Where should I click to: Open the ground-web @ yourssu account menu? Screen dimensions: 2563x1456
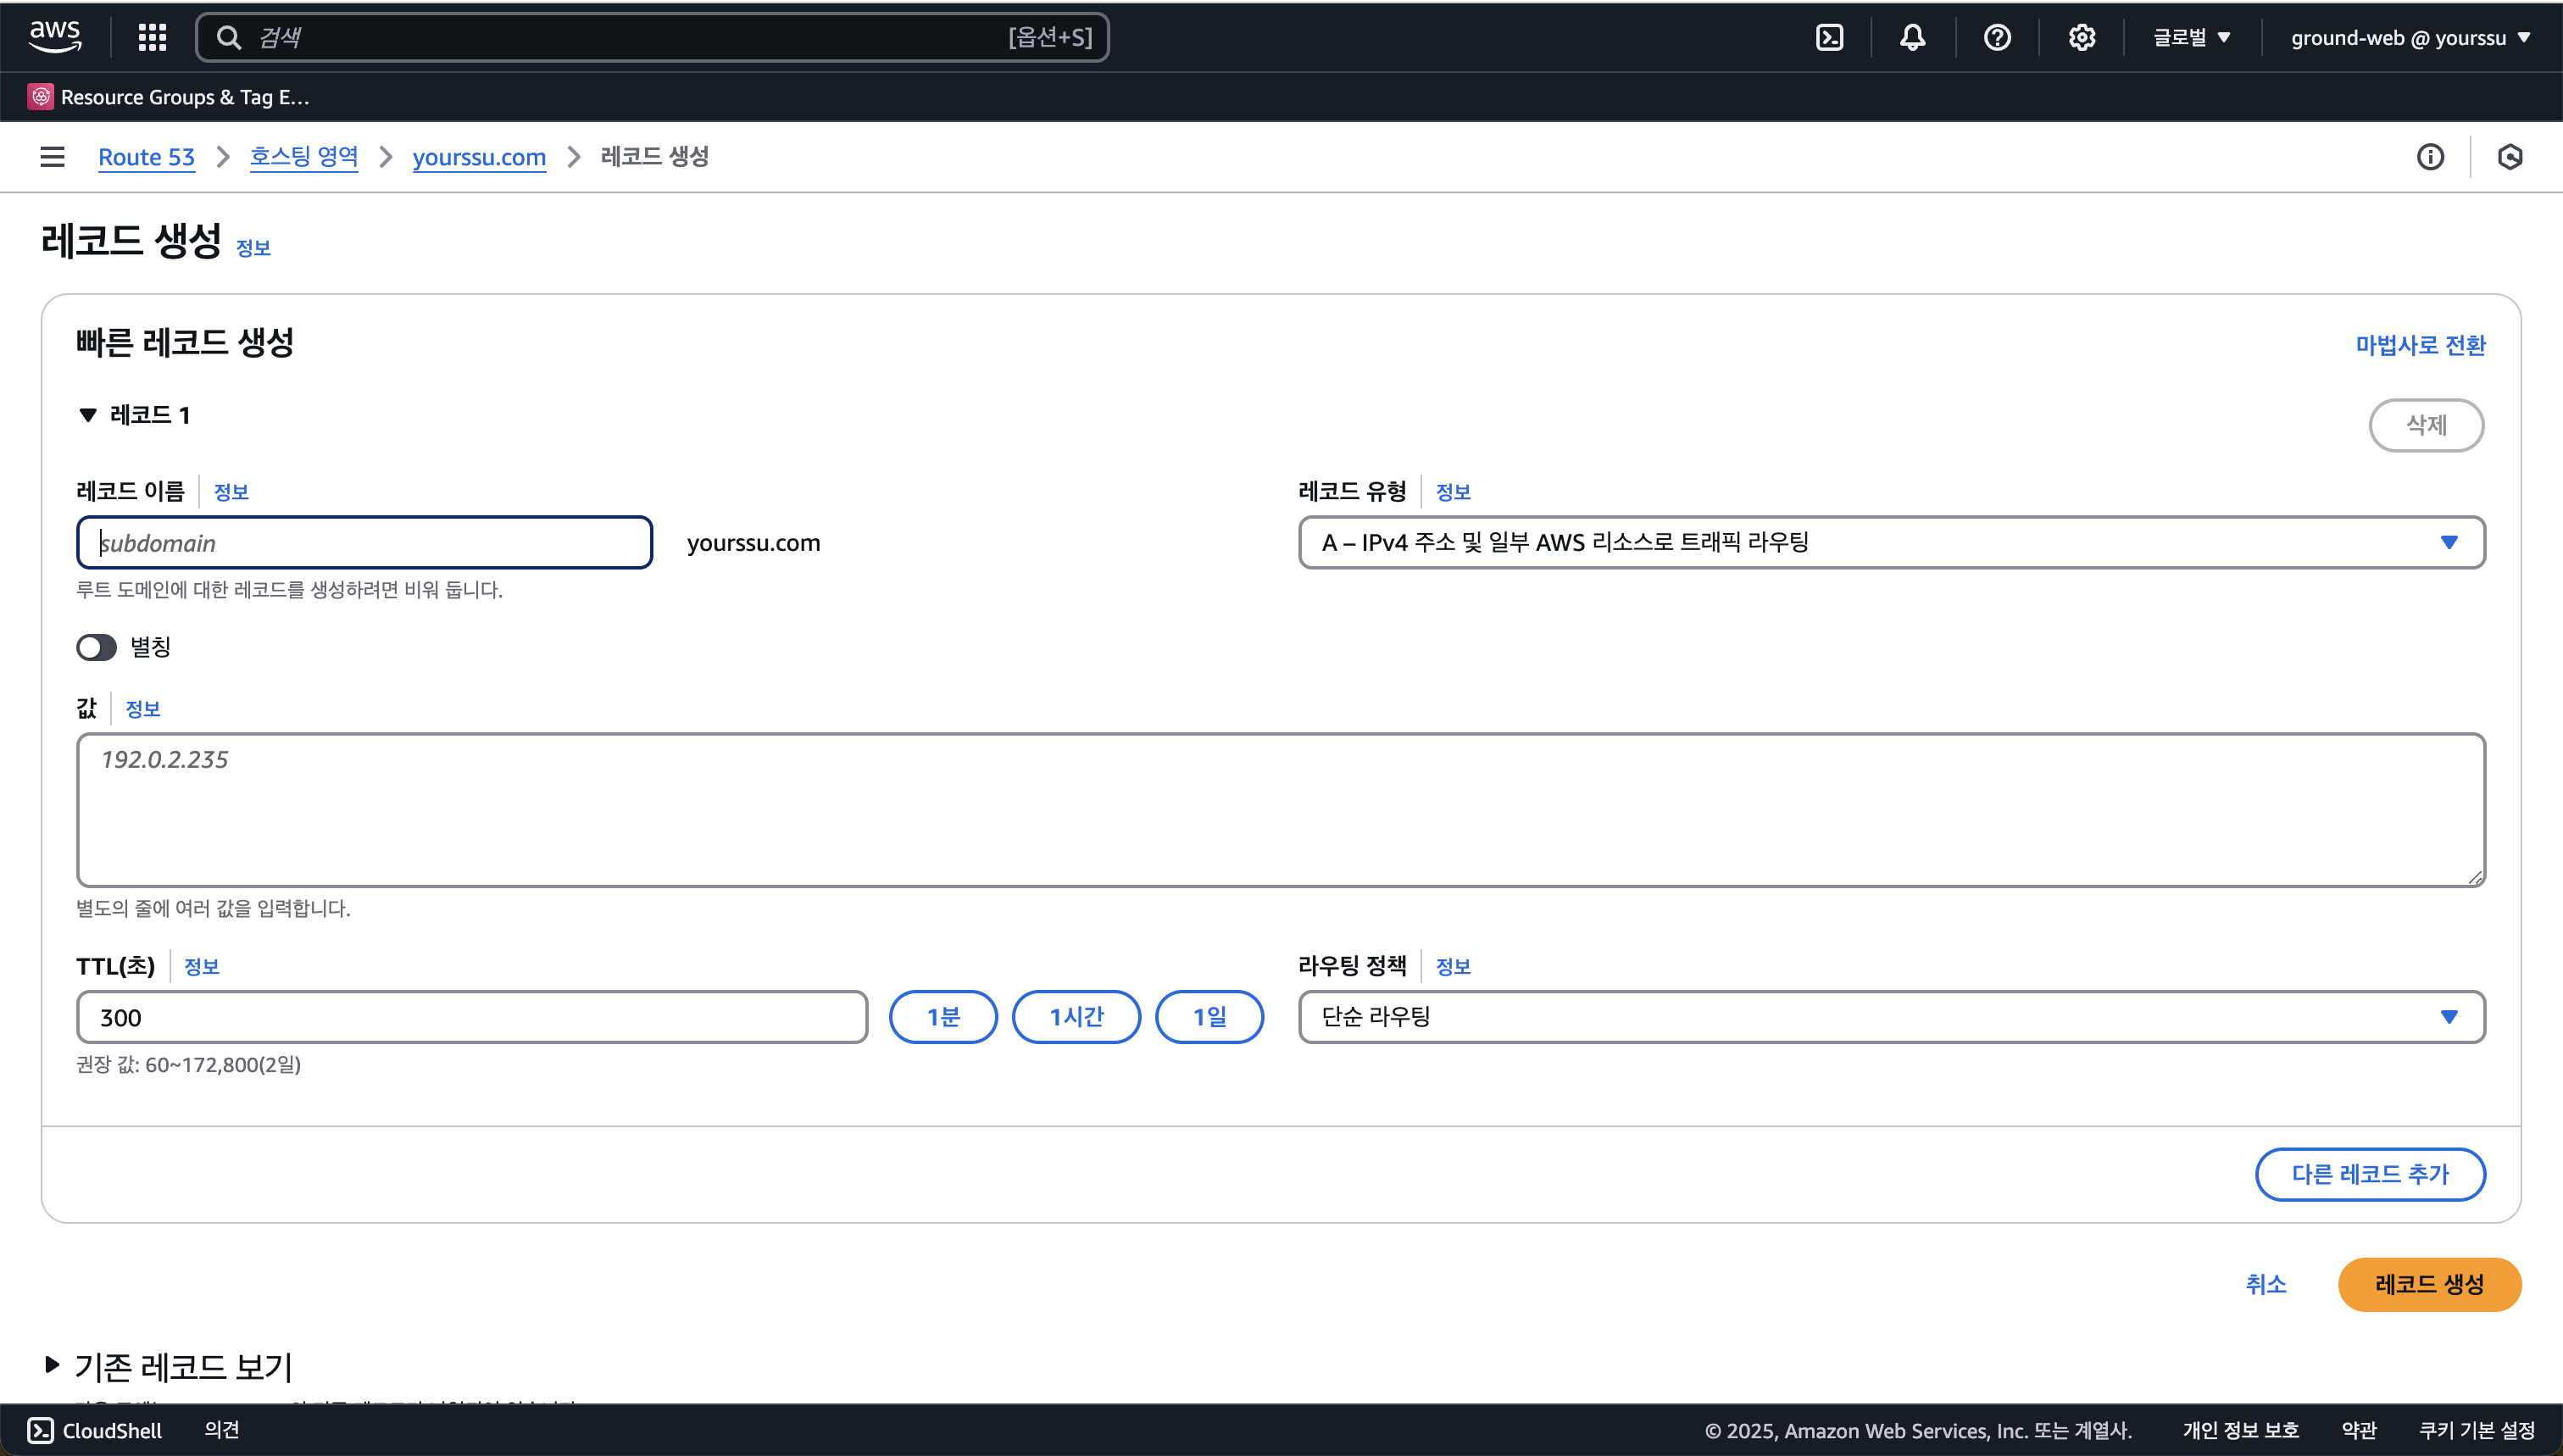click(2410, 38)
